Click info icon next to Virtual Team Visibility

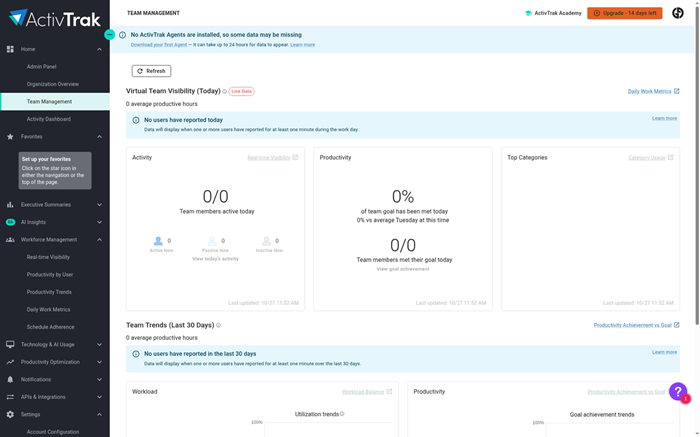tap(225, 92)
